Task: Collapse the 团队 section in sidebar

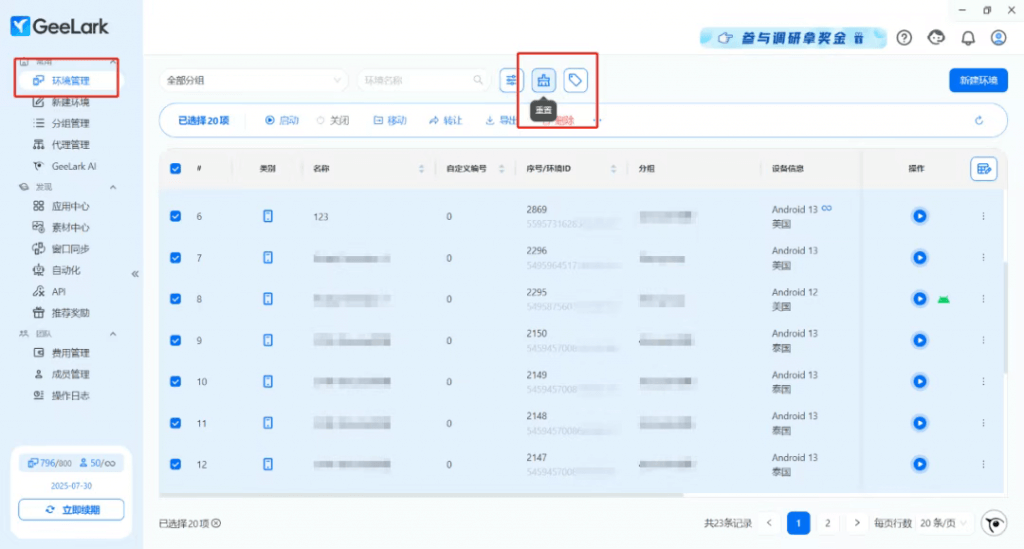Action: tap(113, 333)
